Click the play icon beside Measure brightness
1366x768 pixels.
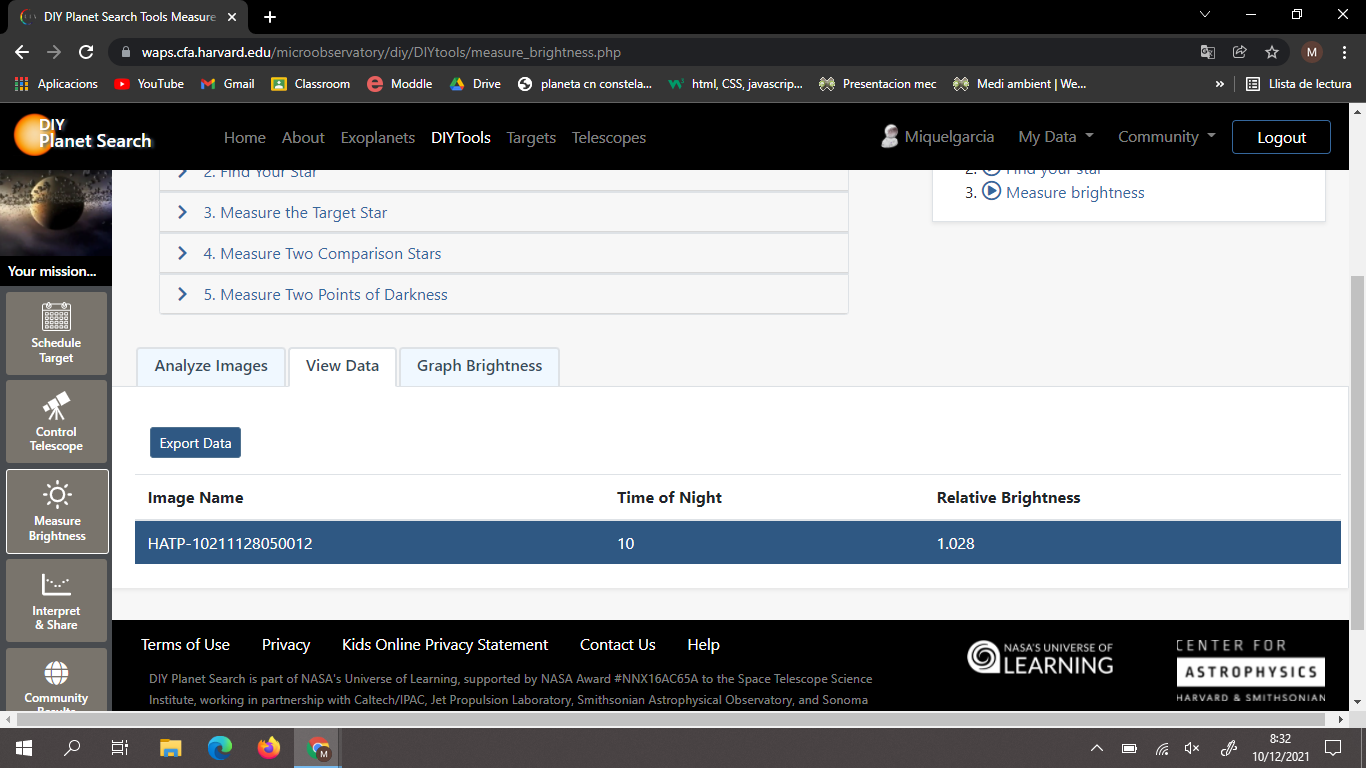[991, 191]
